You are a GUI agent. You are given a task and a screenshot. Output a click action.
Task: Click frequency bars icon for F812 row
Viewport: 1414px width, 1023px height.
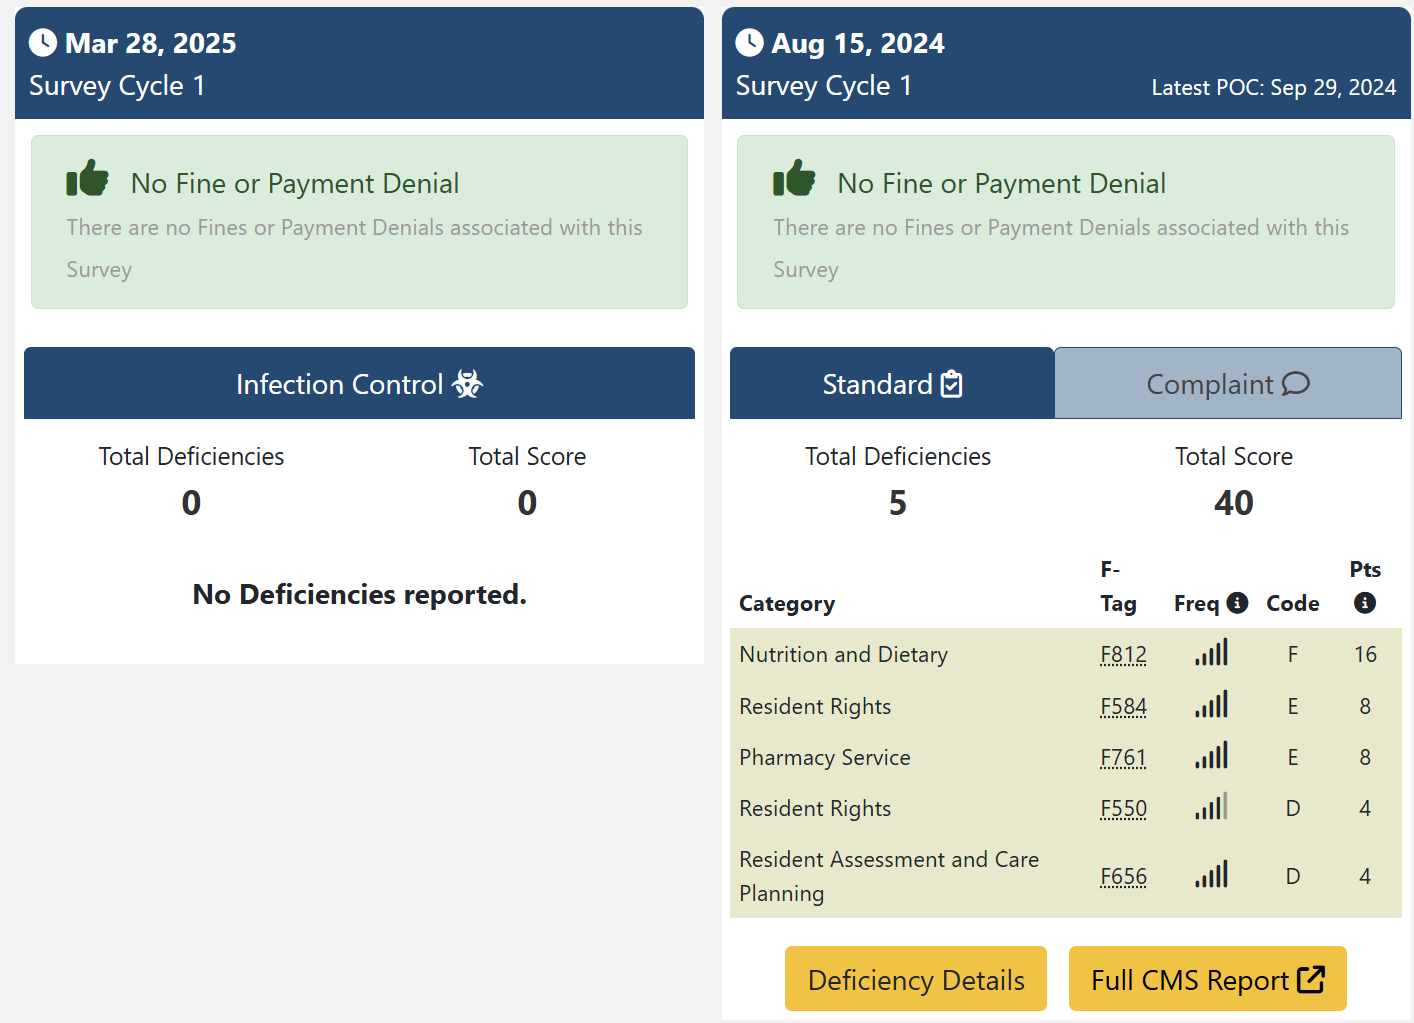point(1211,654)
